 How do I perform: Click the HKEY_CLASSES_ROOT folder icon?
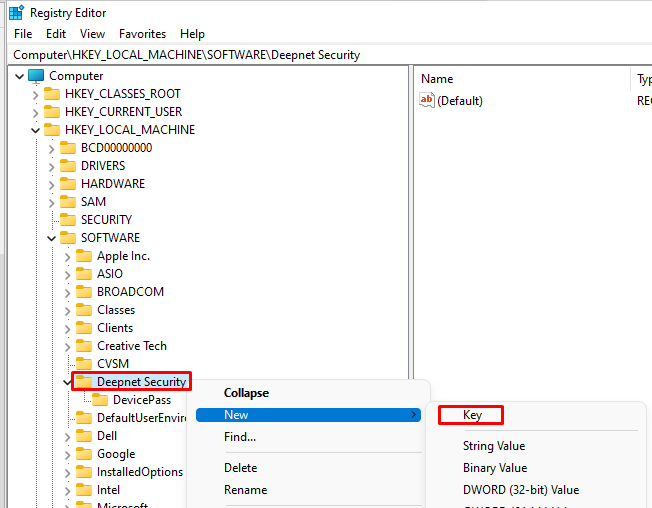point(52,94)
